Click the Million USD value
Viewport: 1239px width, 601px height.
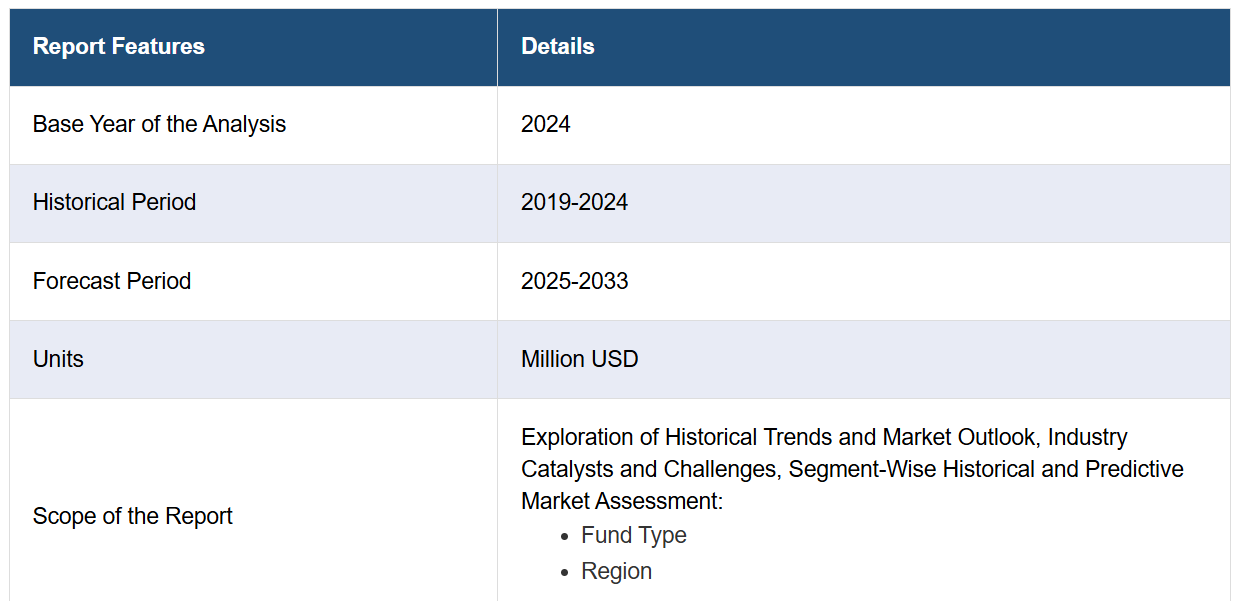point(579,360)
